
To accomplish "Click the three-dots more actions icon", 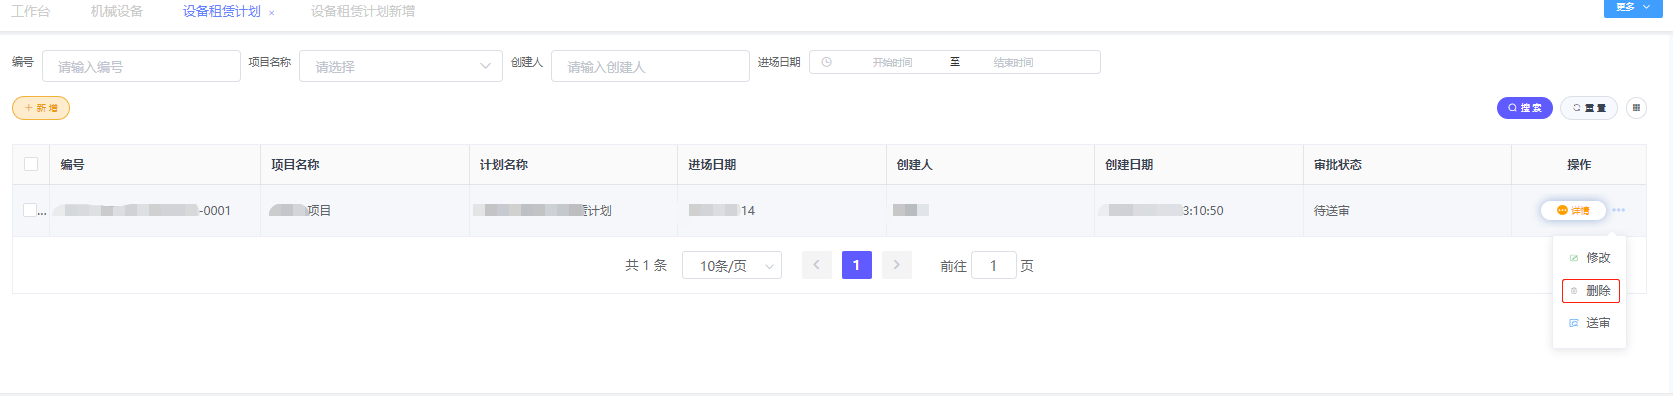I will click(x=1619, y=210).
